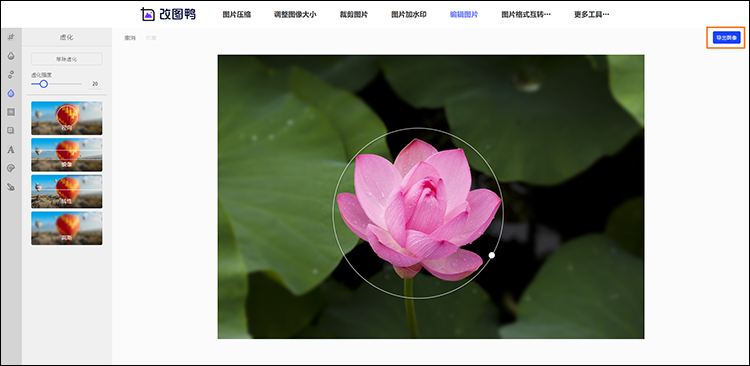The image size is (750, 366).
Task: Open the frame tool in sidebar
Action: pyautogui.click(x=11, y=112)
